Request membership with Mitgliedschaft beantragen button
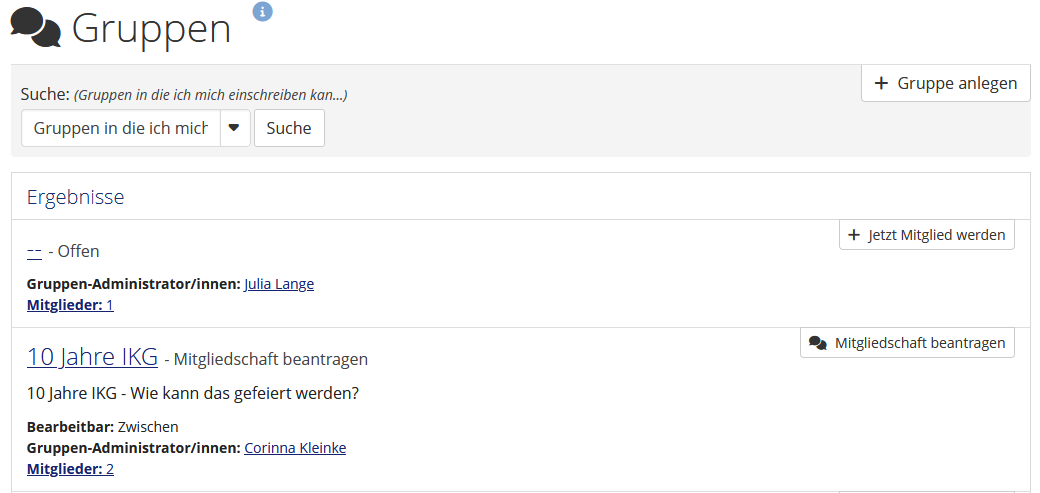 point(907,343)
